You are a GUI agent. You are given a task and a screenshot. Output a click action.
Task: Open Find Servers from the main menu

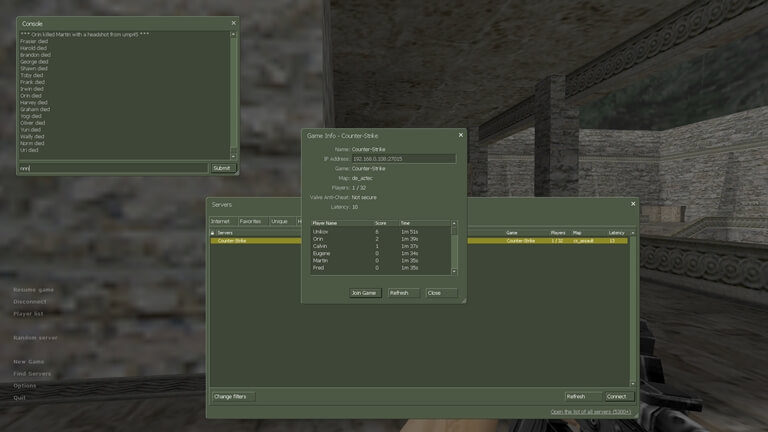click(32, 374)
